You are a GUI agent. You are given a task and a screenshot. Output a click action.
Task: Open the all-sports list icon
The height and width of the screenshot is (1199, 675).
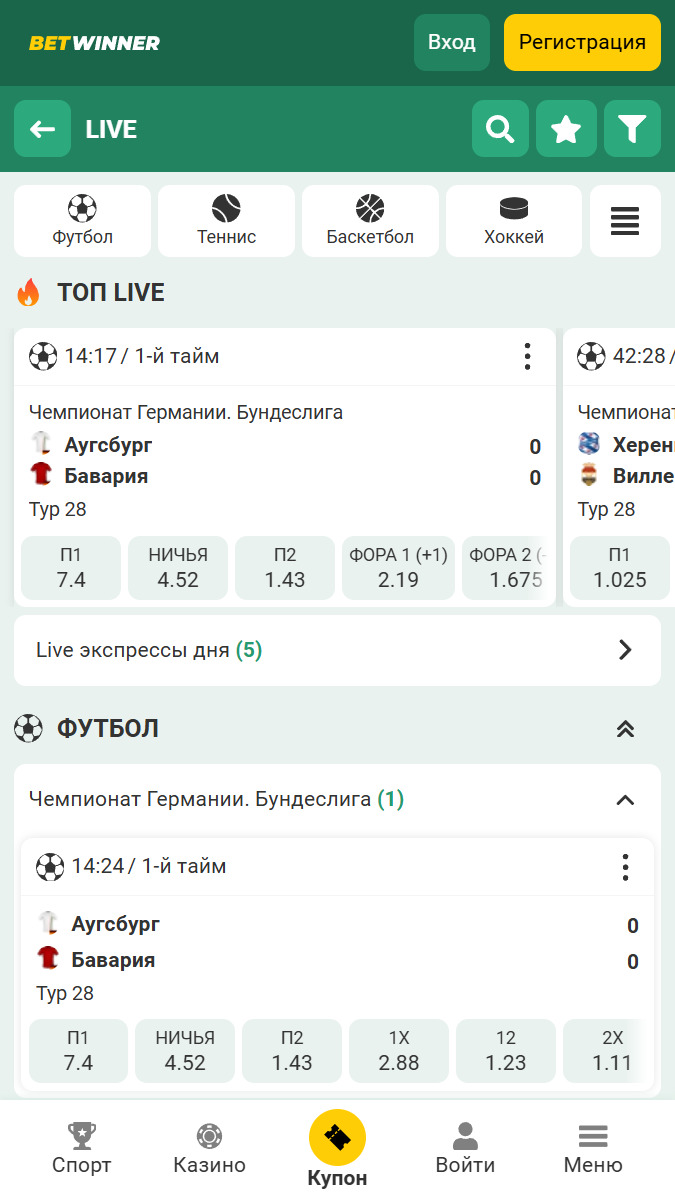point(625,221)
